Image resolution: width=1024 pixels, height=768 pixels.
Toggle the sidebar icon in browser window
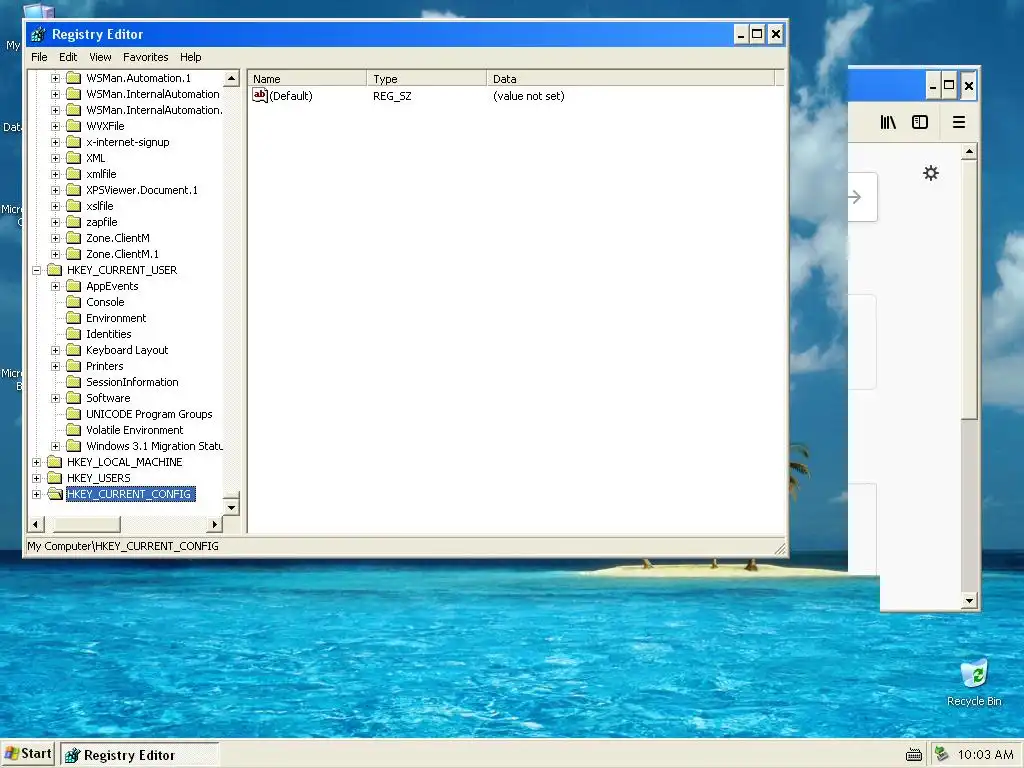[x=920, y=122]
